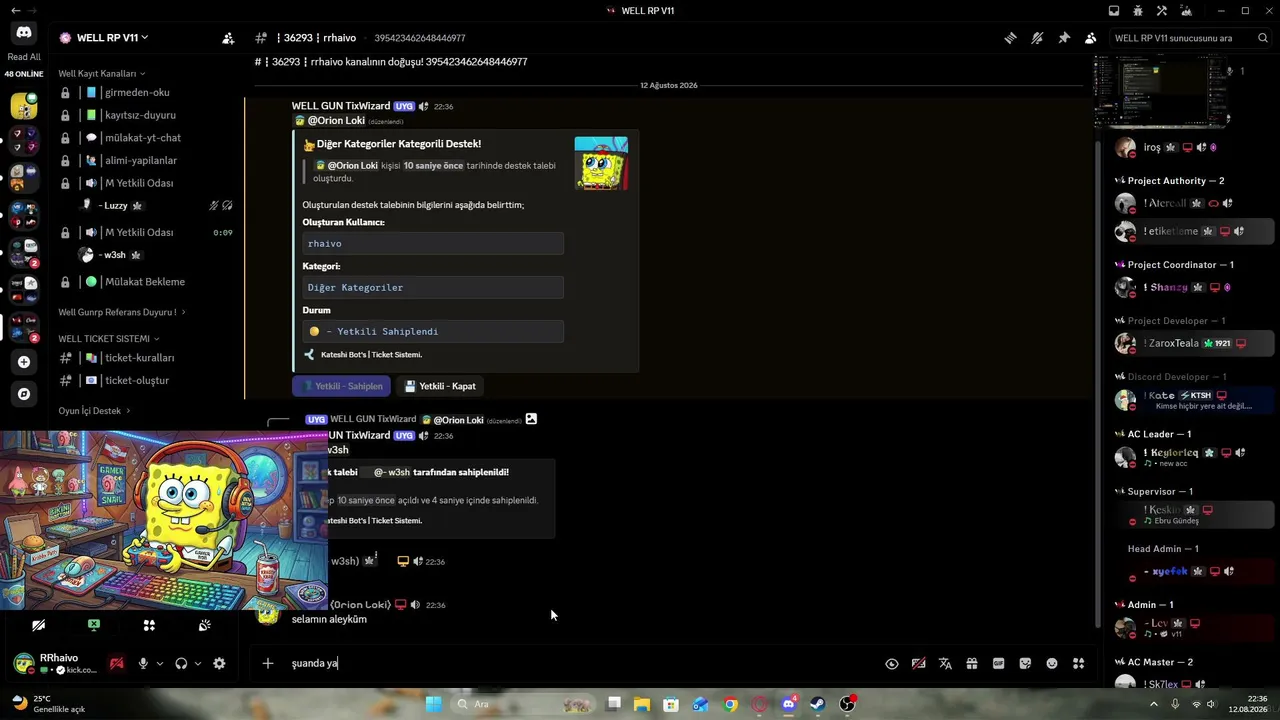Click the plus attachment button in message box
Image resolution: width=1280 pixels, height=720 pixels.
tap(267, 663)
